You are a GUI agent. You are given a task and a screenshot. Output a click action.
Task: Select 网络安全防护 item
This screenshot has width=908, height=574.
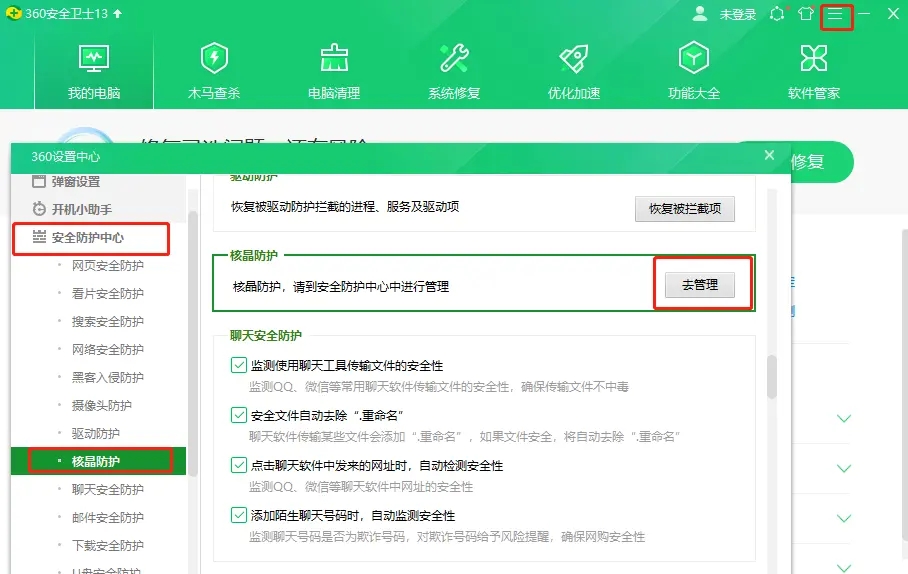(x=108, y=349)
